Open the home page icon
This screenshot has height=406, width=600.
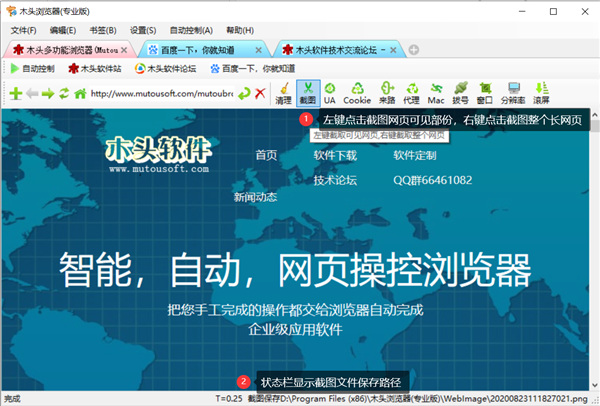pyautogui.click(x=80, y=93)
